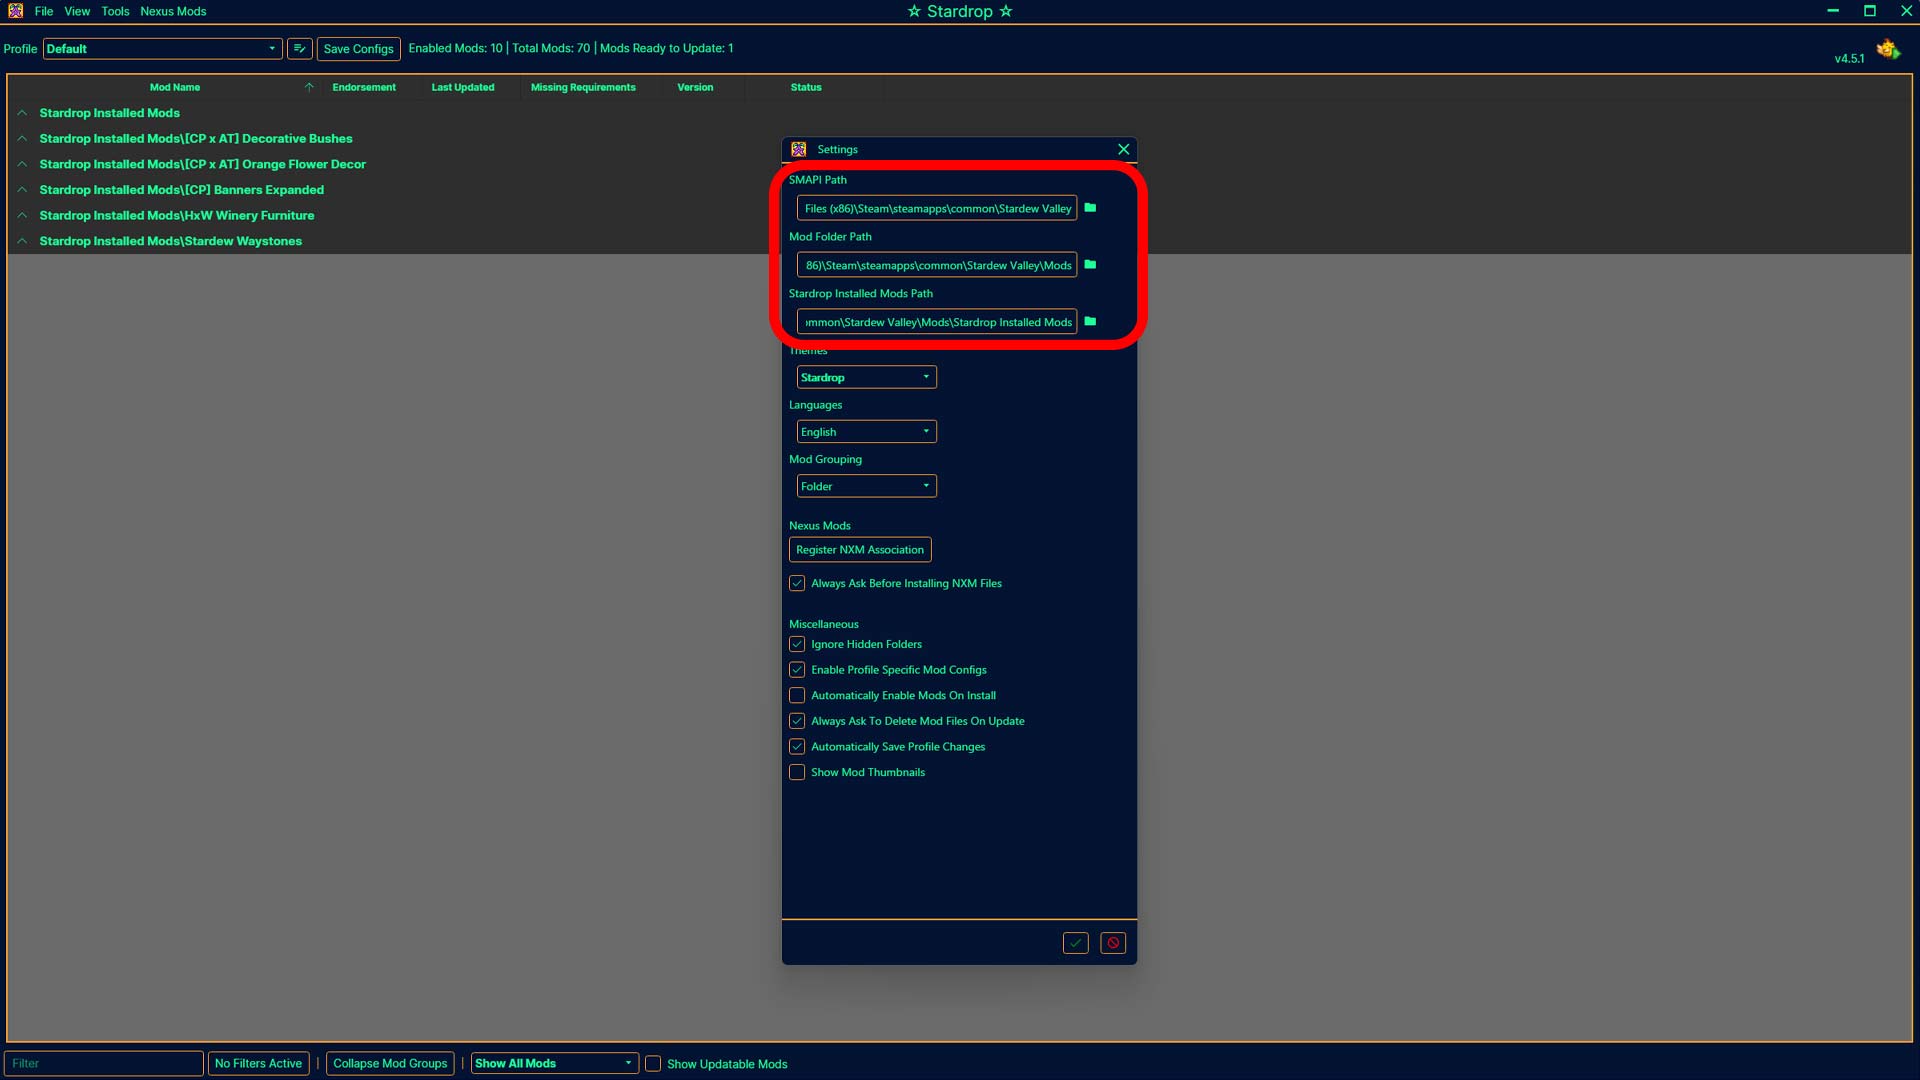Browse for the Stardrop Installed Mods Path
Image resolution: width=1920 pixels, height=1080 pixels.
click(1091, 321)
